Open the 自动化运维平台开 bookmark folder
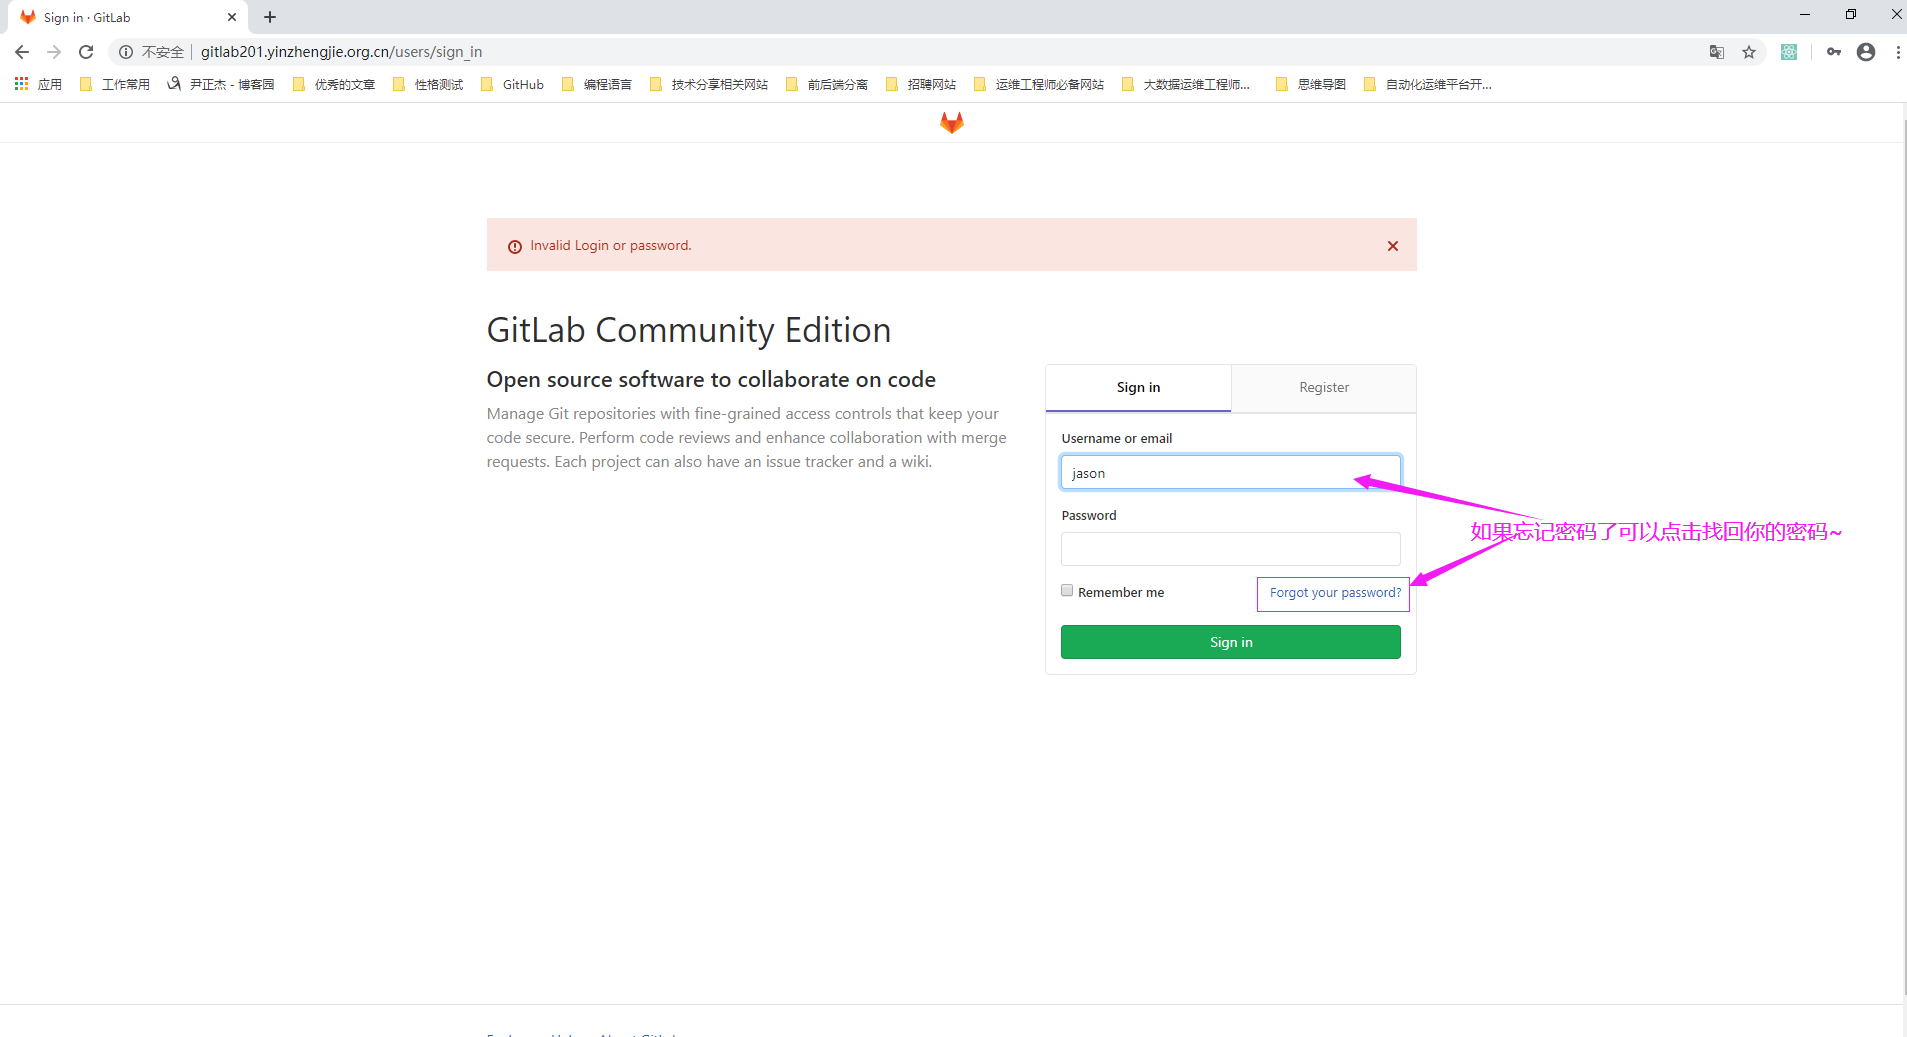 (1428, 84)
